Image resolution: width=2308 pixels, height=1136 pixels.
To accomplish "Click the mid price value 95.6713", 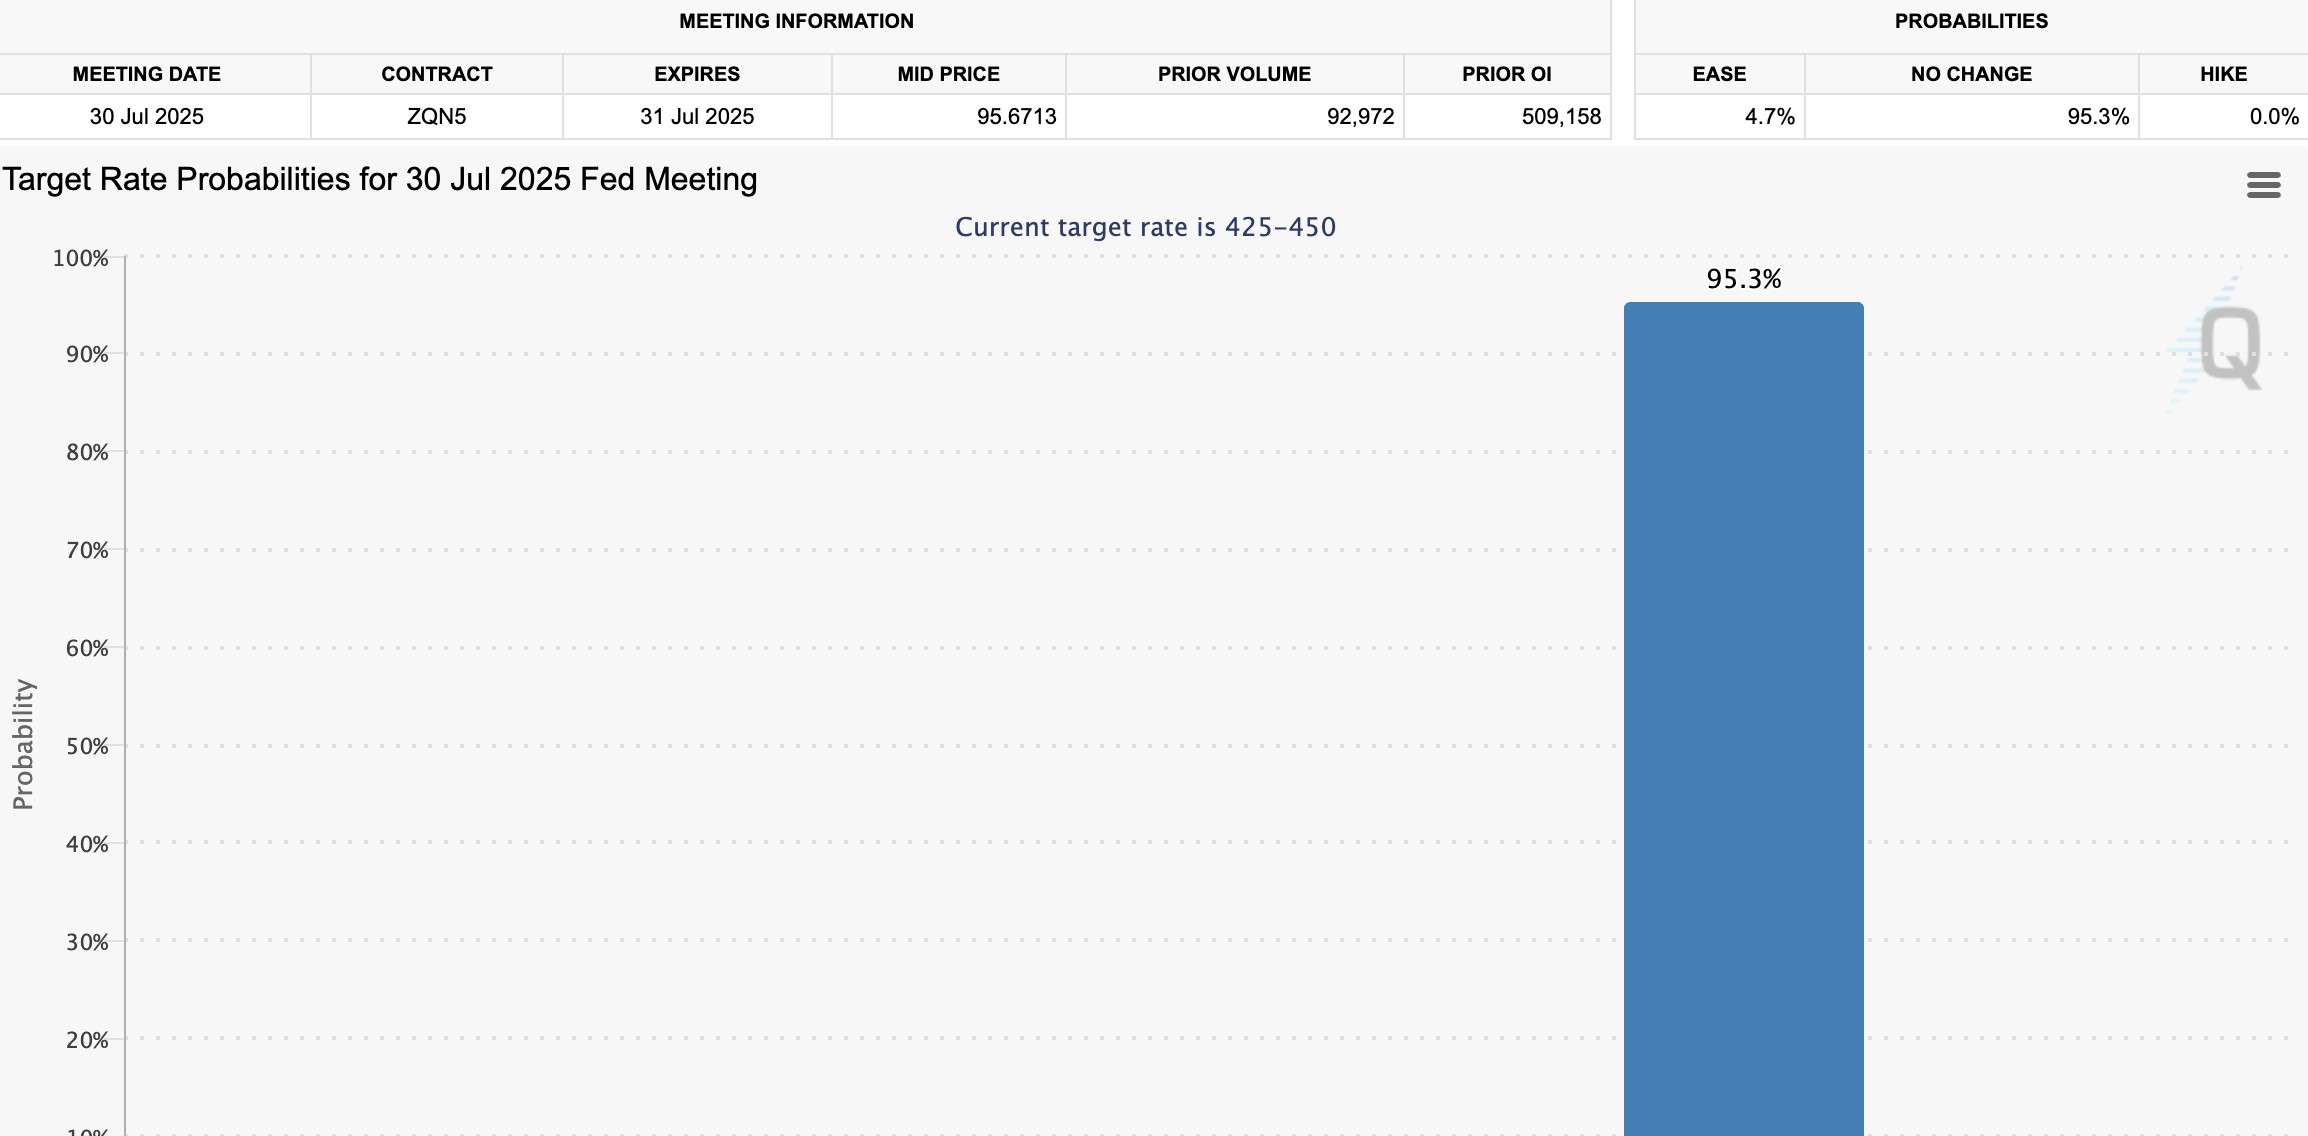I will pos(1016,116).
